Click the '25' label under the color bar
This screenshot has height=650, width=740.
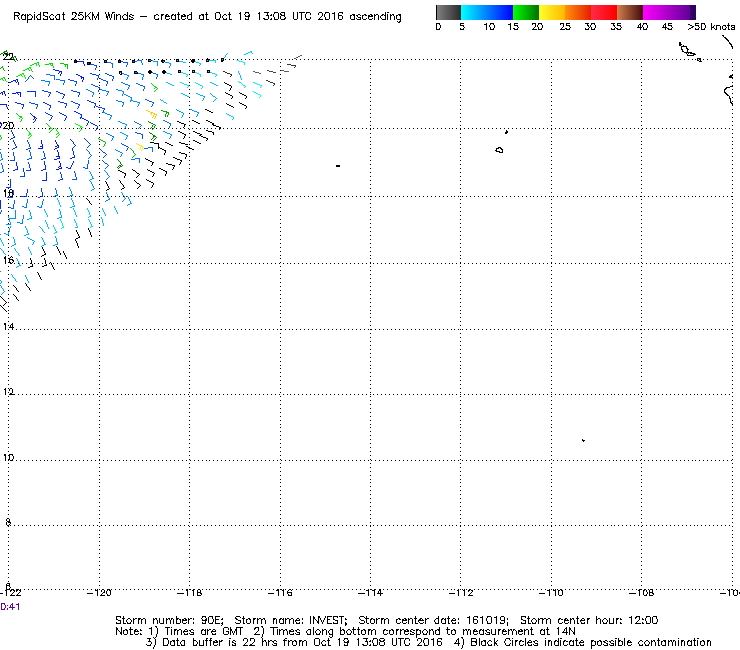(x=565, y=27)
